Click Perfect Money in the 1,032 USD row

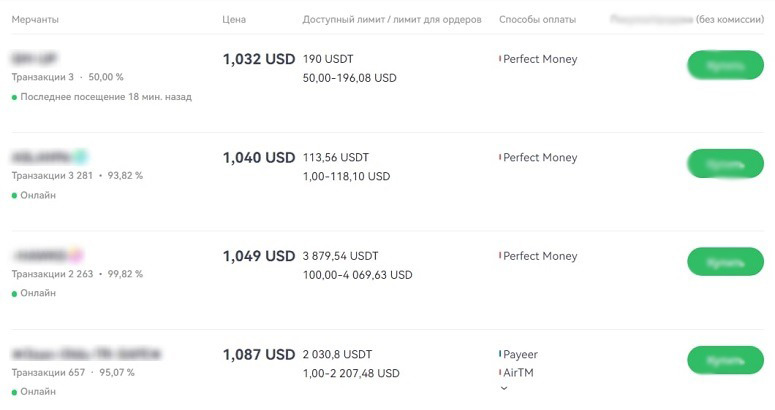[540, 59]
